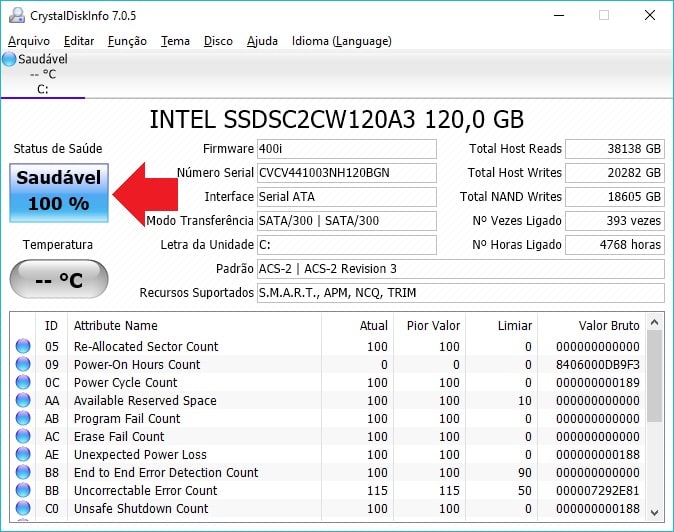Click the Firmware field showing 400i
The image size is (674, 532).
(x=347, y=149)
